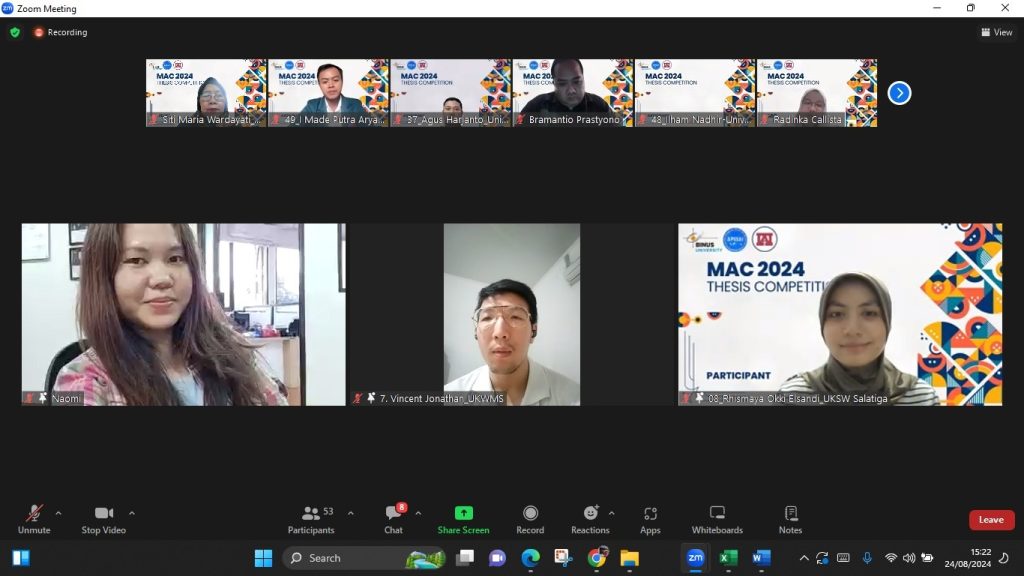Expand video options arrow beside Stop Video
1024x576 pixels.
pyautogui.click(x=132, y=513)
